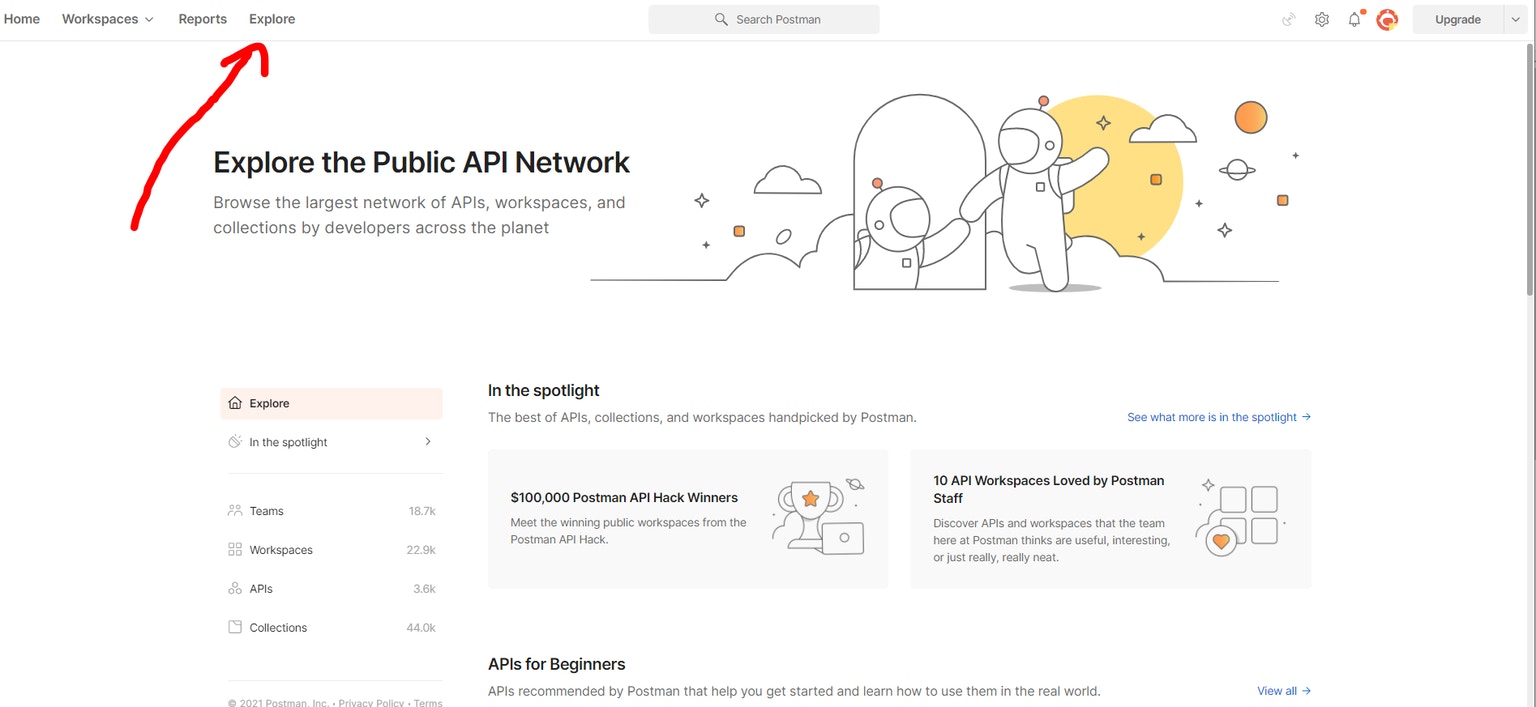Image resolution: width=1536 pixels, height=707 pixels.
Task: Click the house icon beside Explore
Action: click(235, 403)
